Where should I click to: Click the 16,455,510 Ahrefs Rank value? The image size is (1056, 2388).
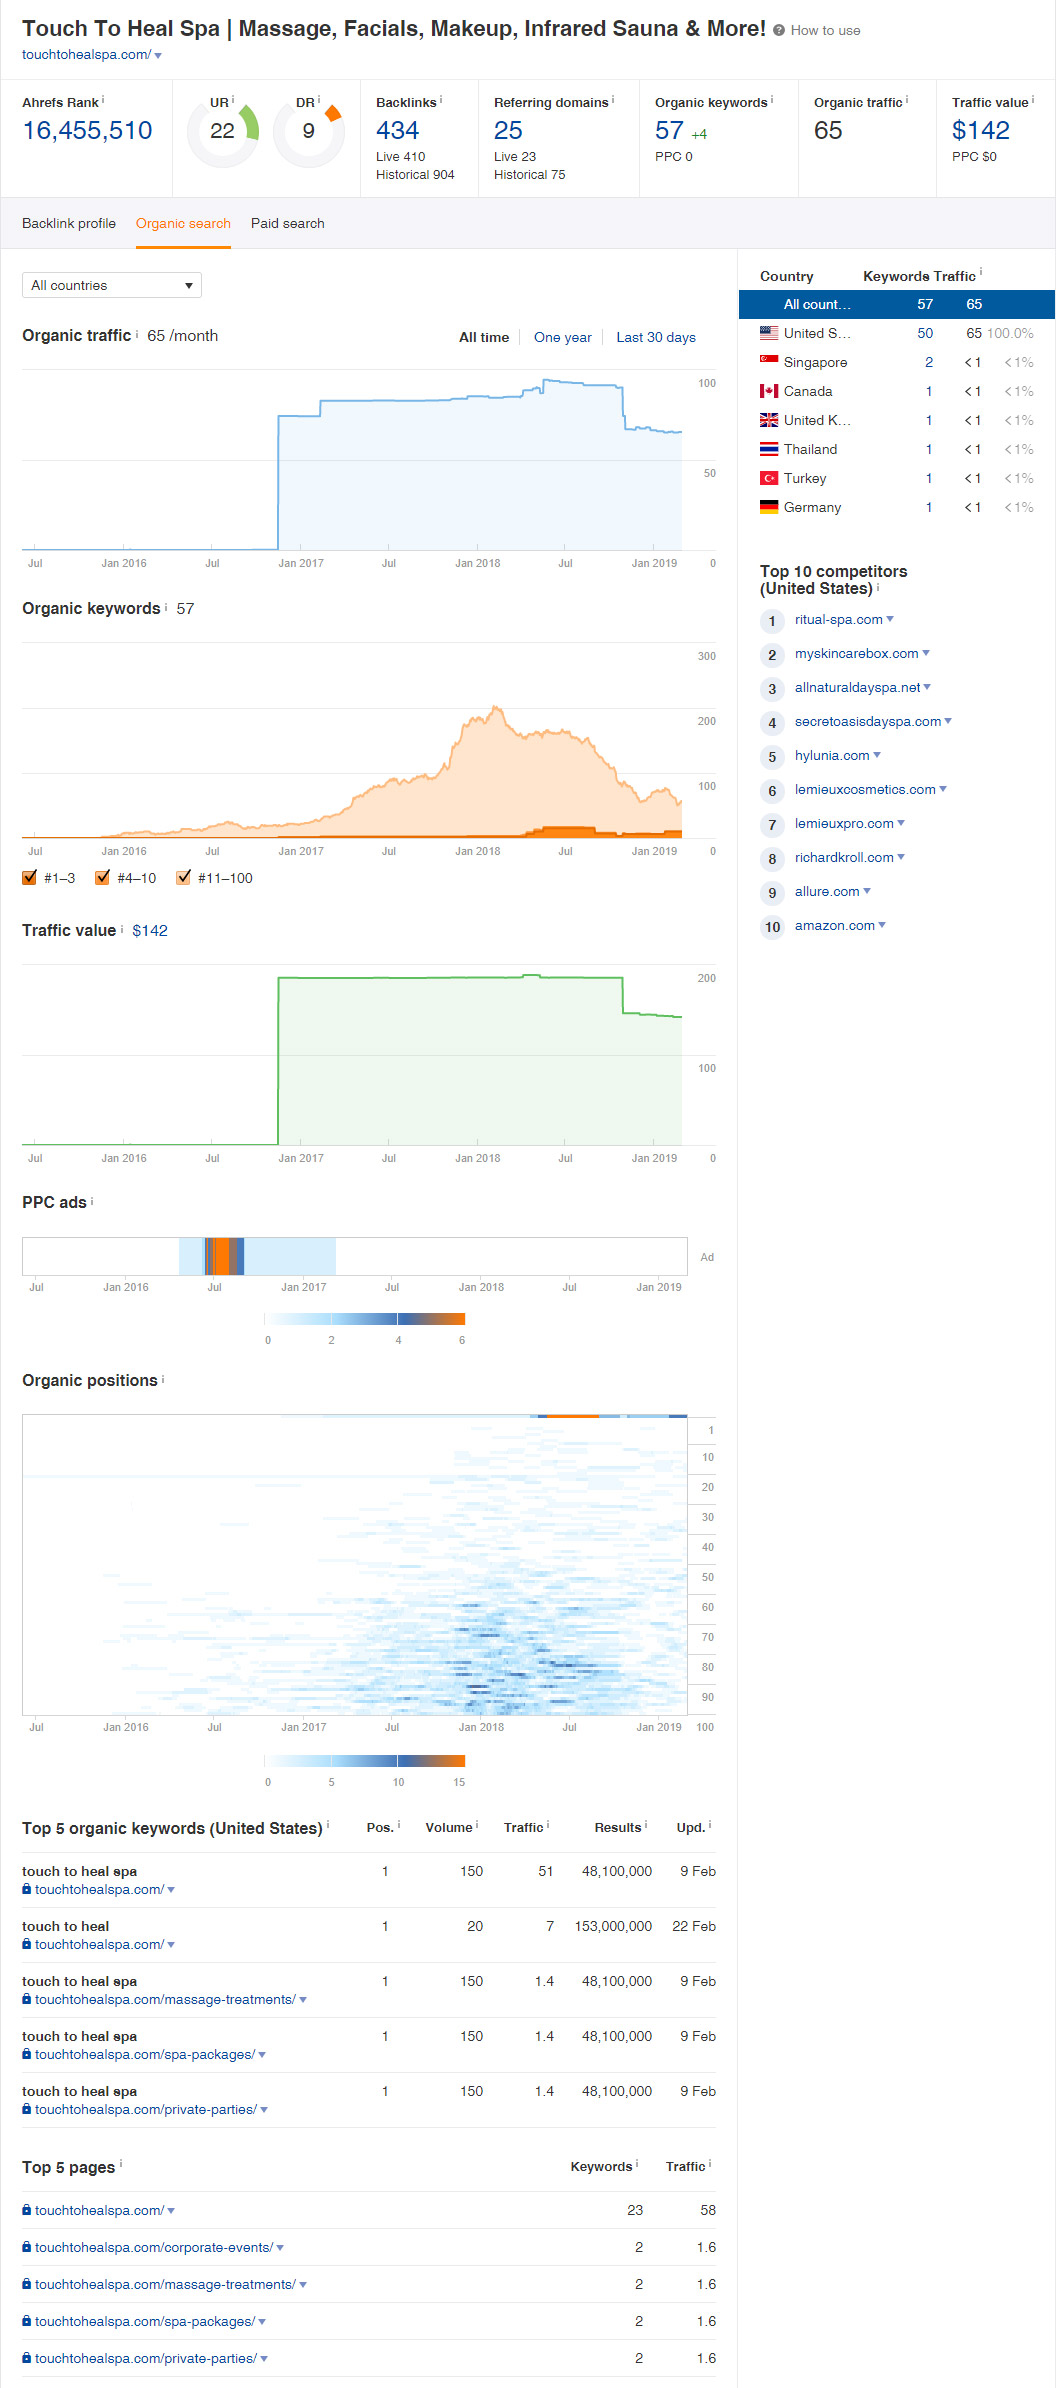(87, 130)
